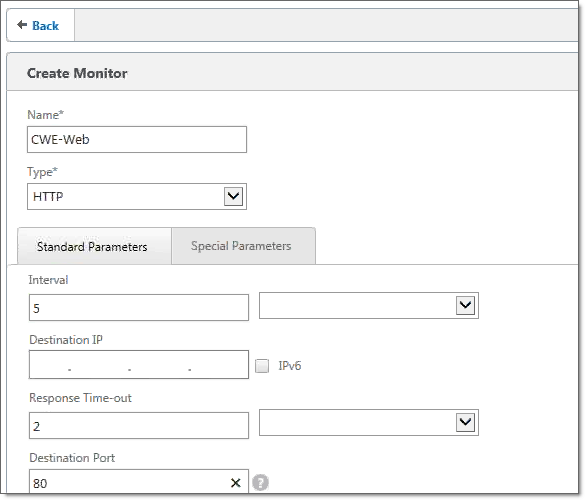Click the Back arrow icon

[x=22, y=25]
